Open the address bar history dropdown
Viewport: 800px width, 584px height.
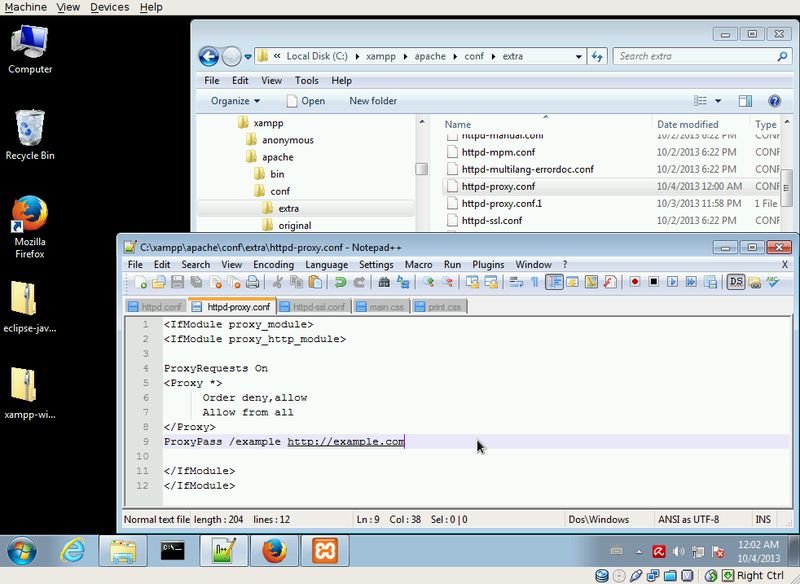tap(580, 57)
